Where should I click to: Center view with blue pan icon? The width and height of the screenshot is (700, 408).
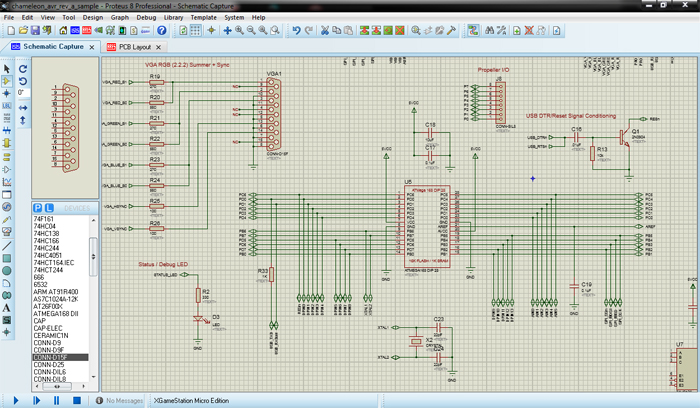tap(227, 30)
